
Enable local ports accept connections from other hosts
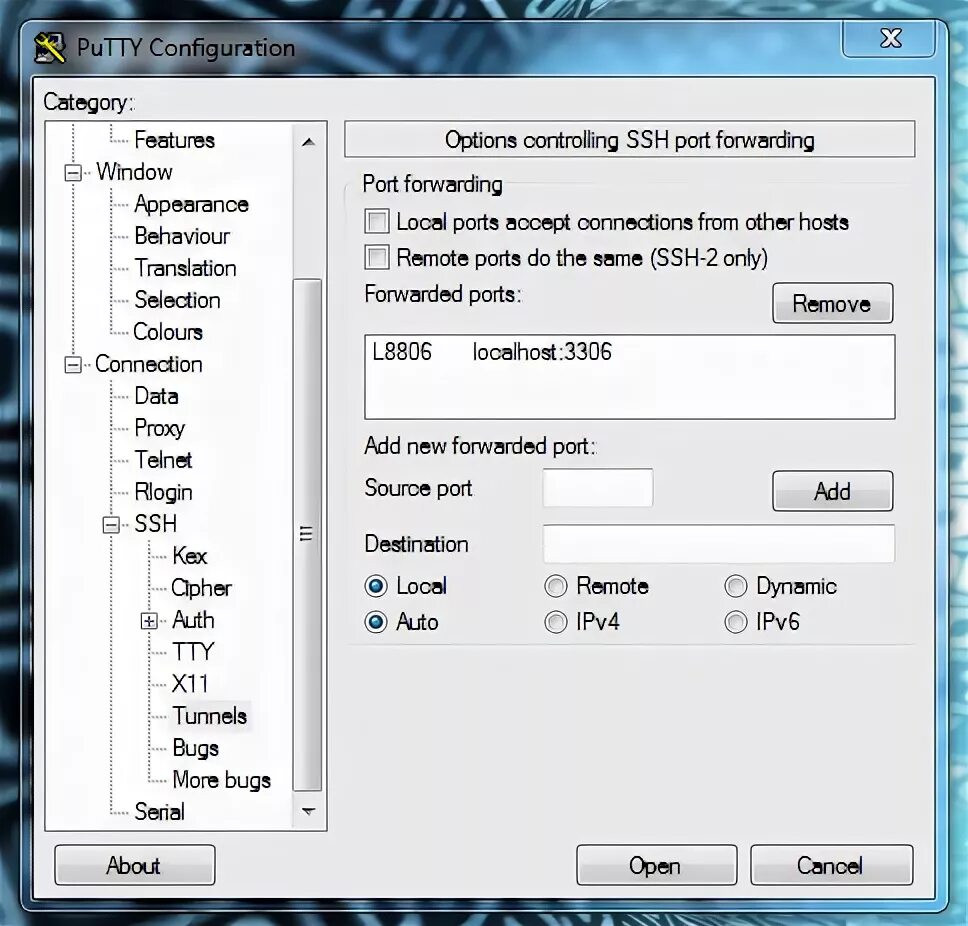pyautogui.click(x=377, y=222)
